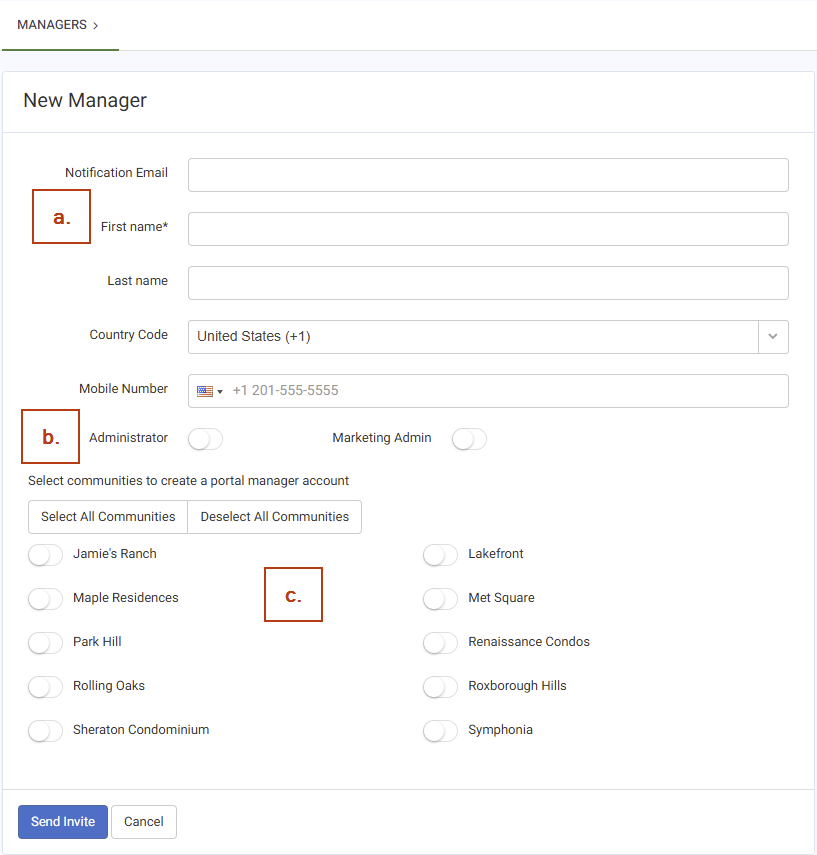
Task: Click into the First name field
Action: [x=488, y=229]
